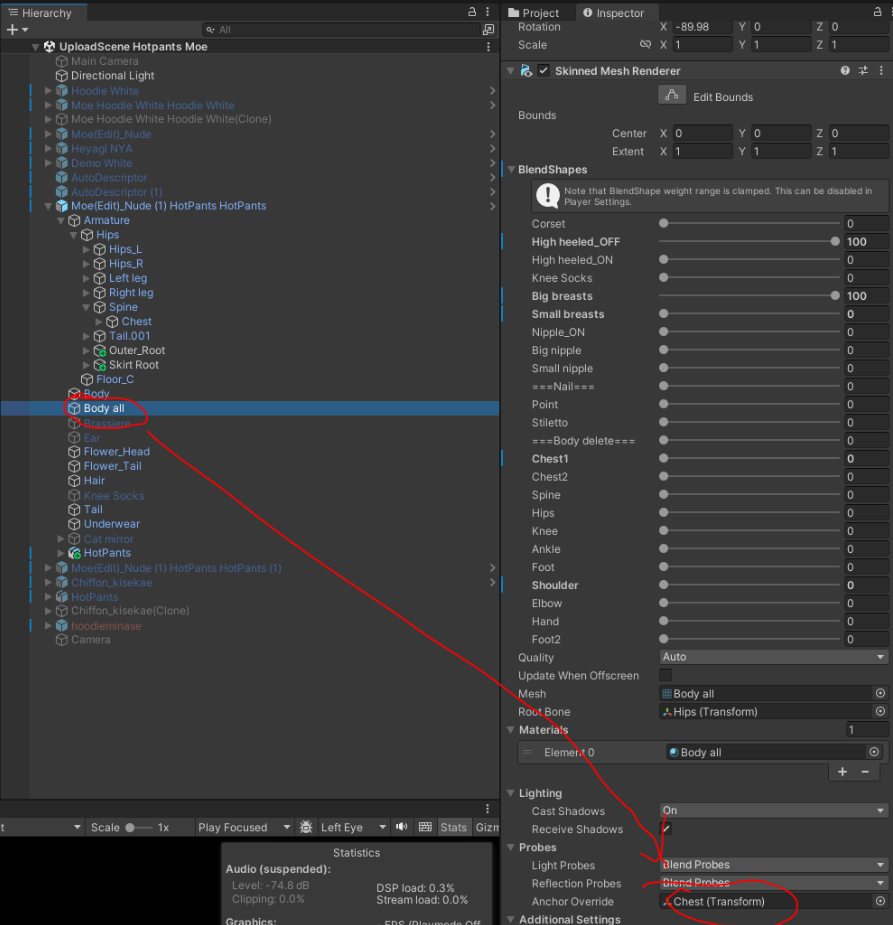Image resolution: width=893 pixels, height=925 pixels.
Task: Click the Edit Bounds tool icon
Action: pyautogui.click(x=672, y=95)
